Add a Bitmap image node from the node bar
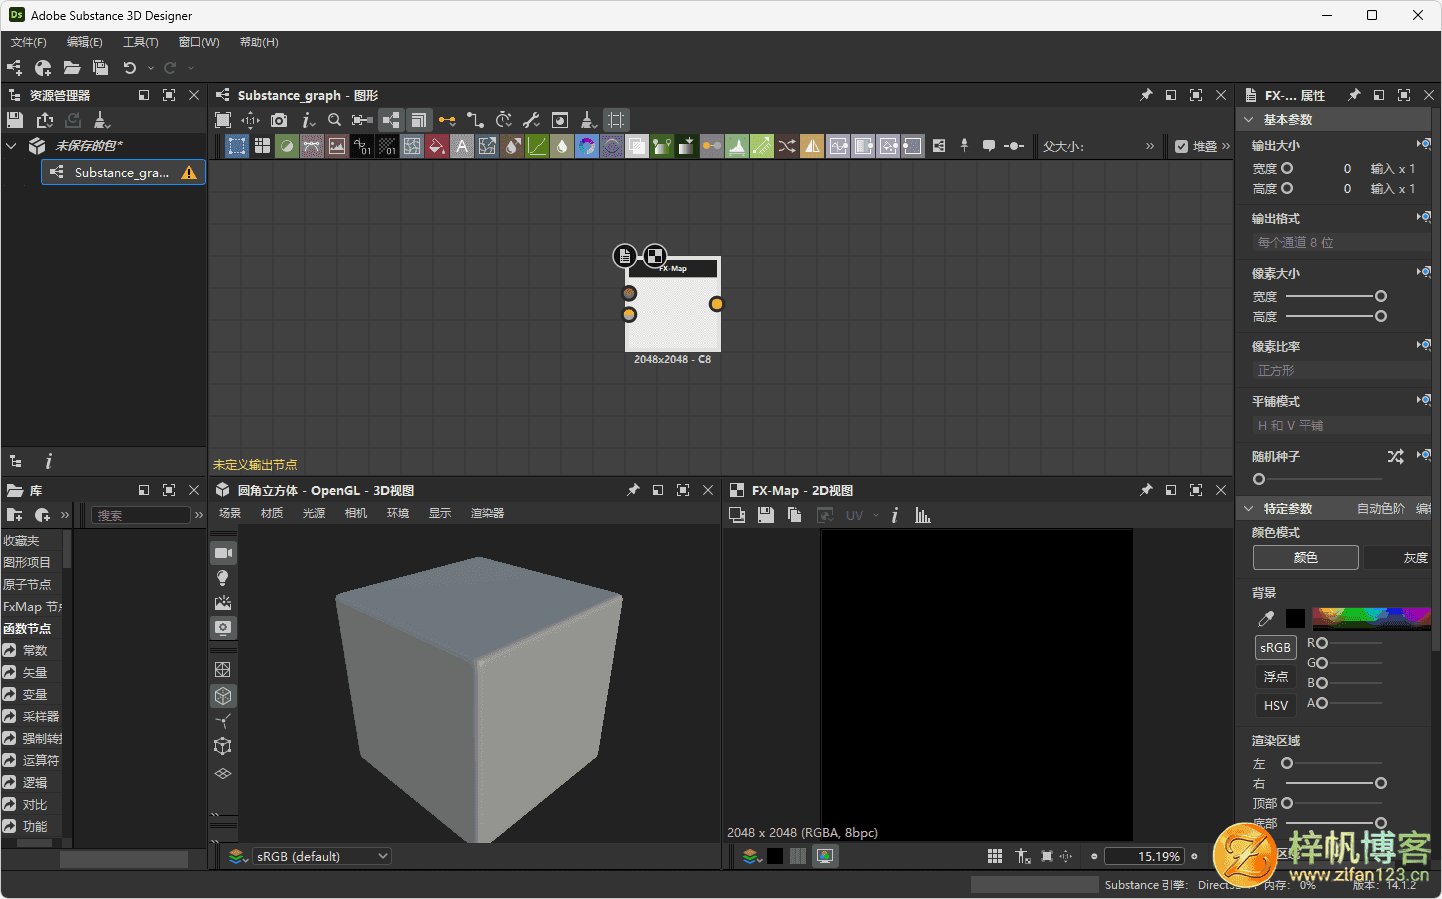This screenshot has height=899, width=1442. pos(337,146)
